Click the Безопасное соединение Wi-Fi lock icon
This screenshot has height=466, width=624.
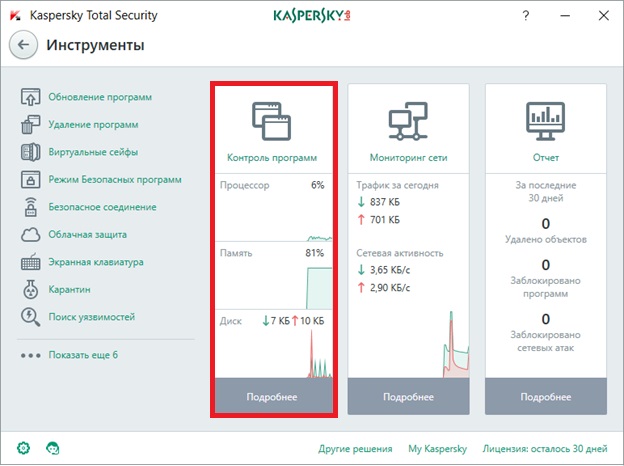coord(30,207)
